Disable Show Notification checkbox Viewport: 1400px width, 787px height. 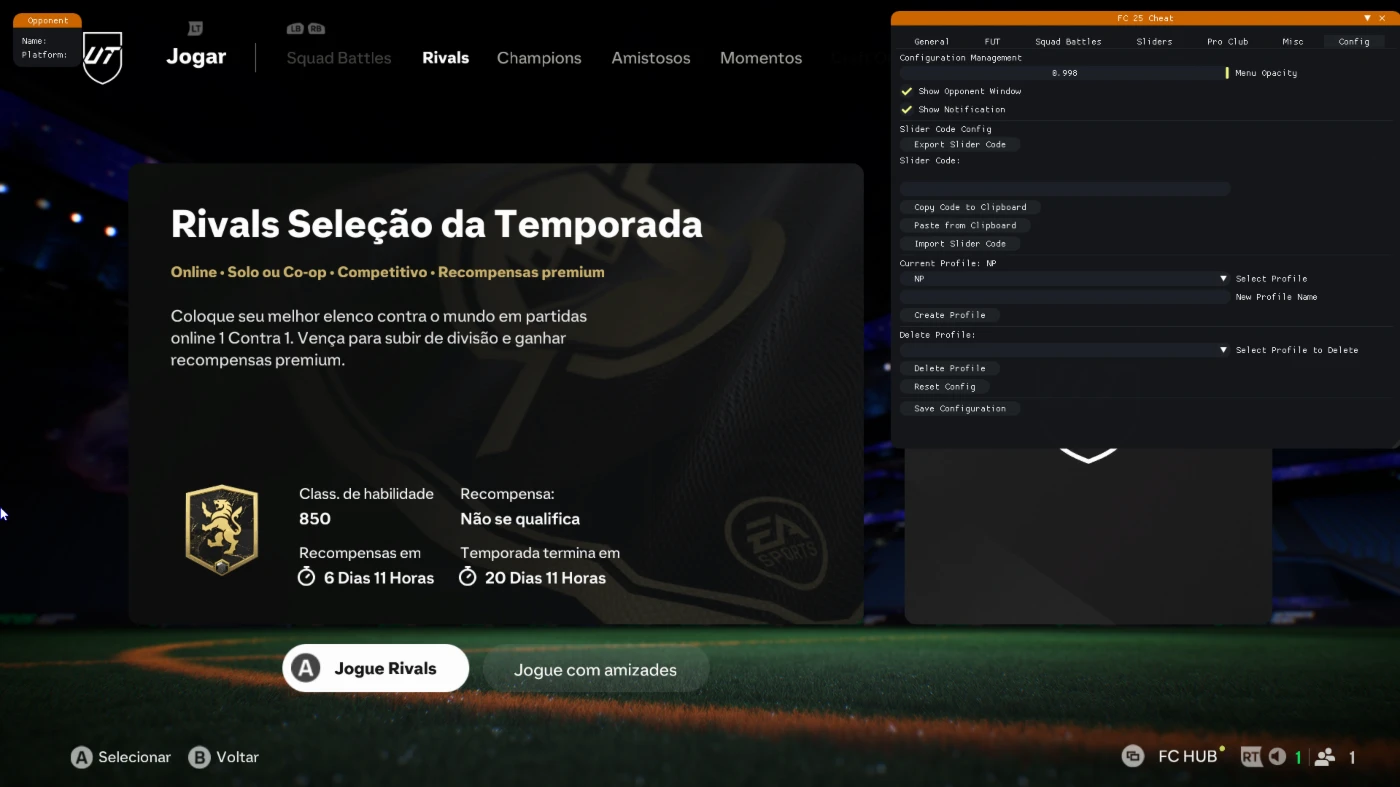[x=907, y=109]
